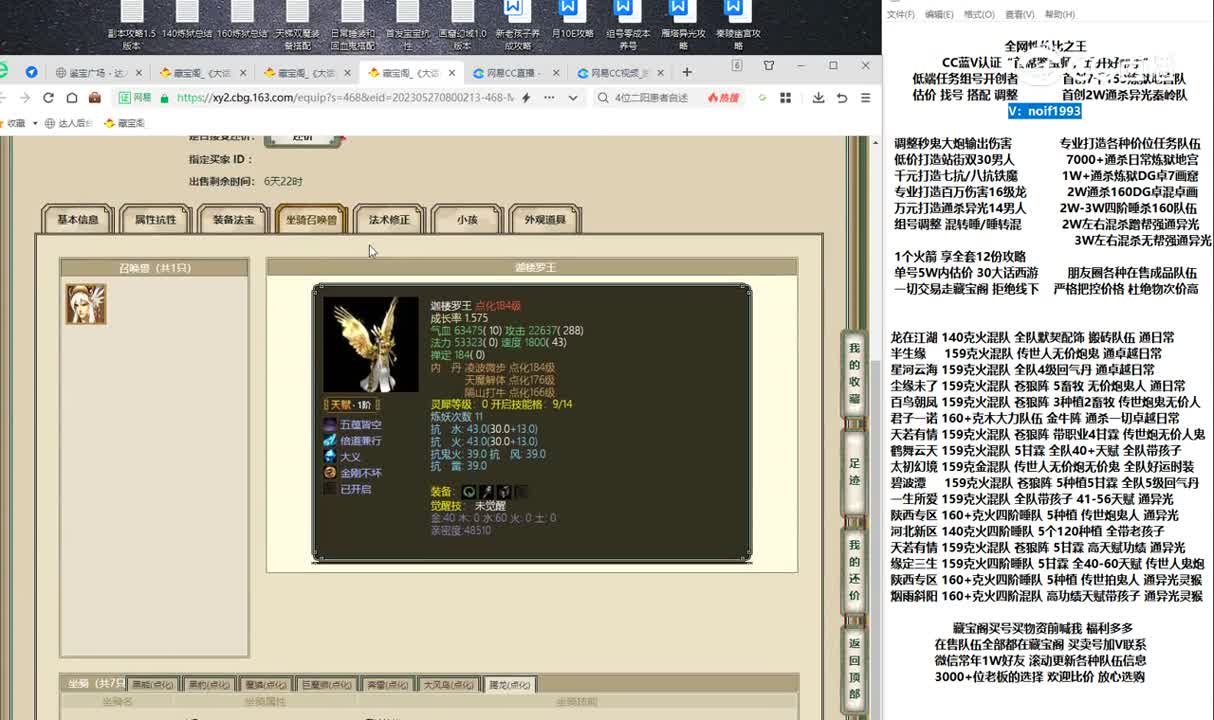Open browser downloads icon
This screenshot has width=1214, height=720.
tap(818, 97)
